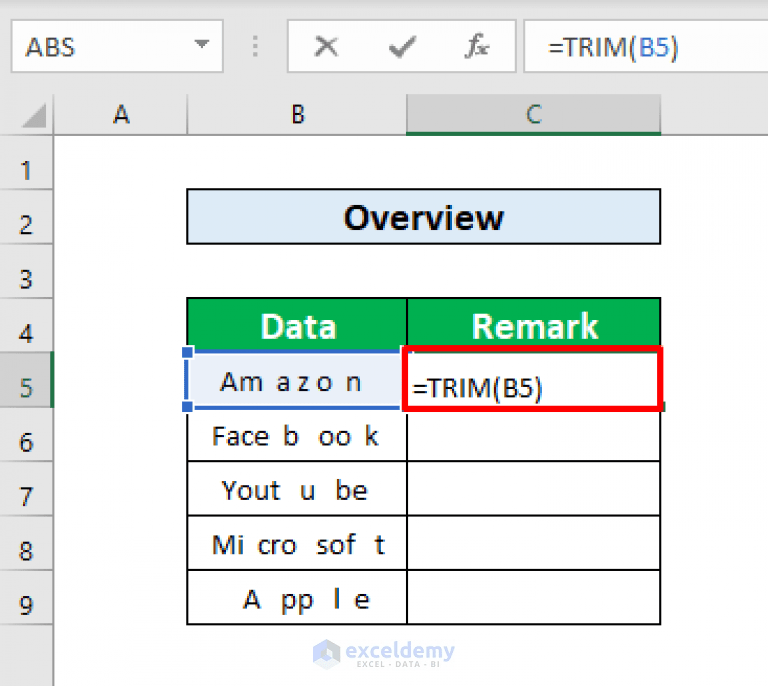Select the cell containing Face b oo k
Screen dimensions: 768x686
point(297,435)
